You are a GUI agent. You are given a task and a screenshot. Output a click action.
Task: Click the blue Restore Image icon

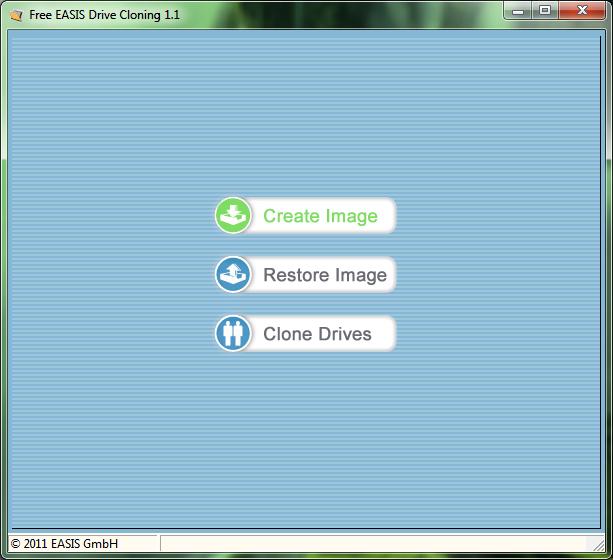[x=233, y=275]
